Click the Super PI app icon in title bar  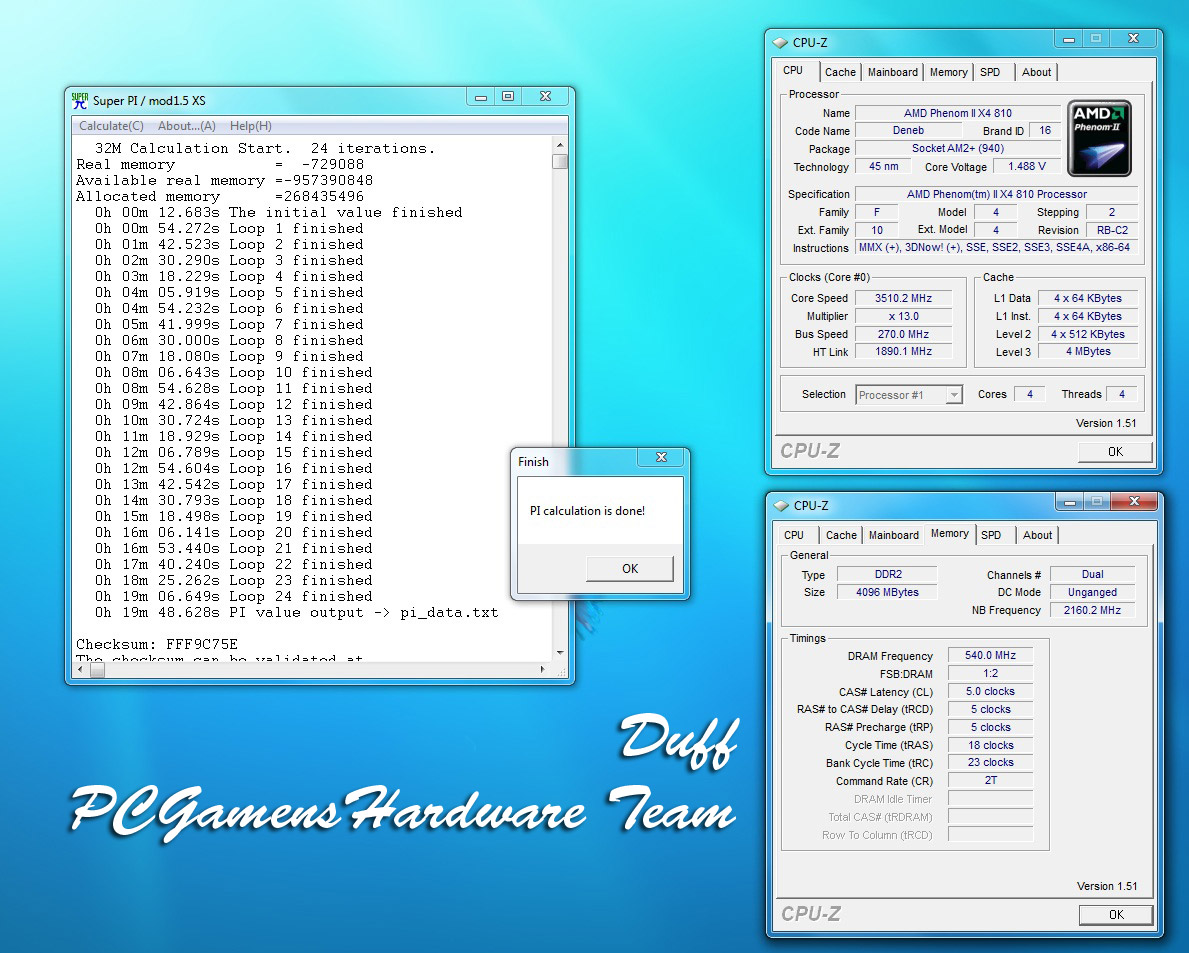(80, 100)
